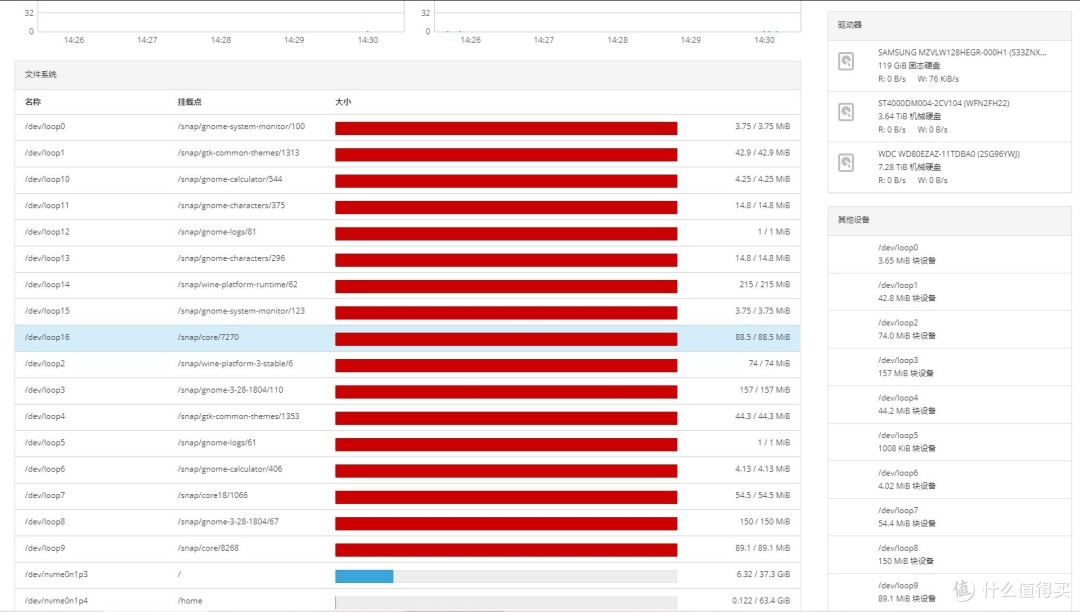The height and width of the screenshot is (612, 1080).
Task: Select the /dev/loop14 filesystem row
Action: (407, 285)
